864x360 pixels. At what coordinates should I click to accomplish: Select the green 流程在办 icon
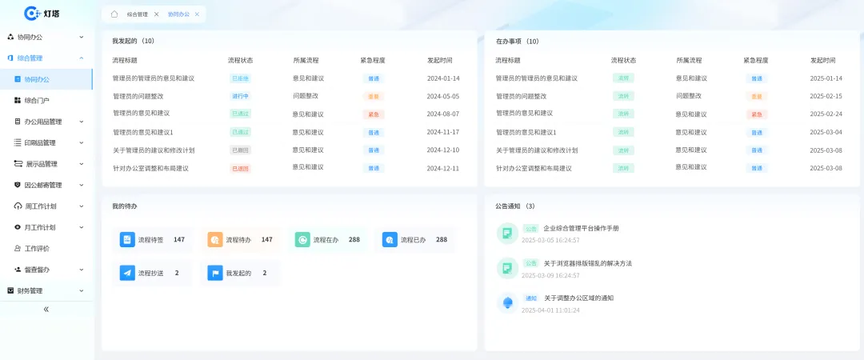pos(303,239)
